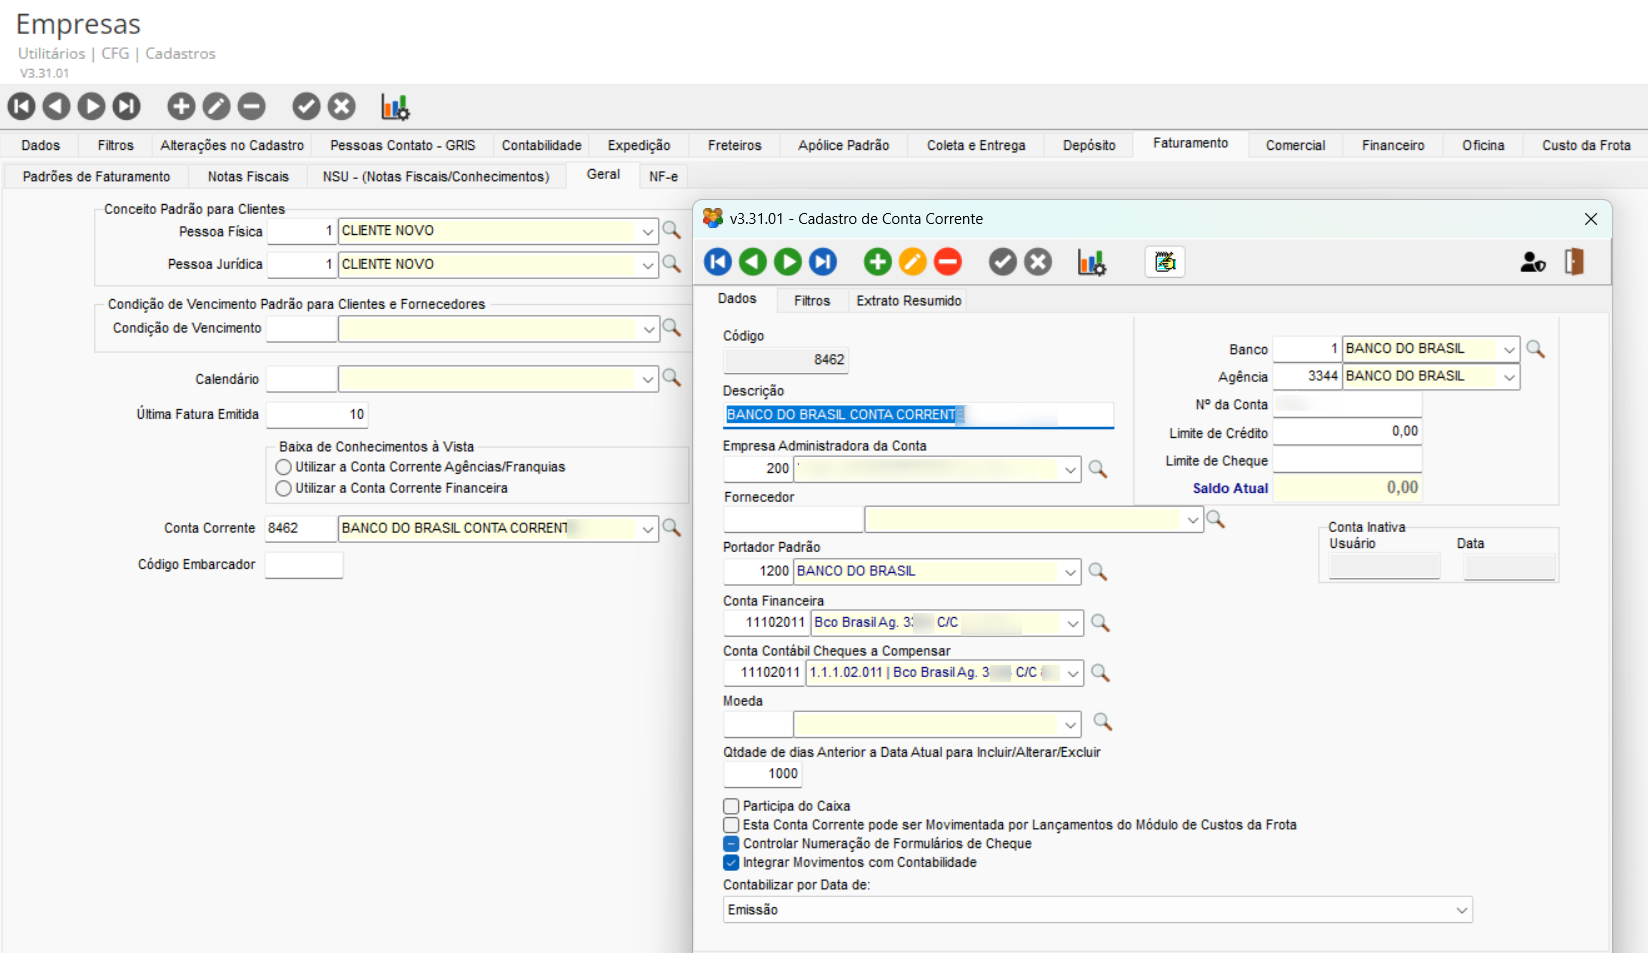Click the green add record icon in Cadastro de Conta Corrente

pos(877,262)
